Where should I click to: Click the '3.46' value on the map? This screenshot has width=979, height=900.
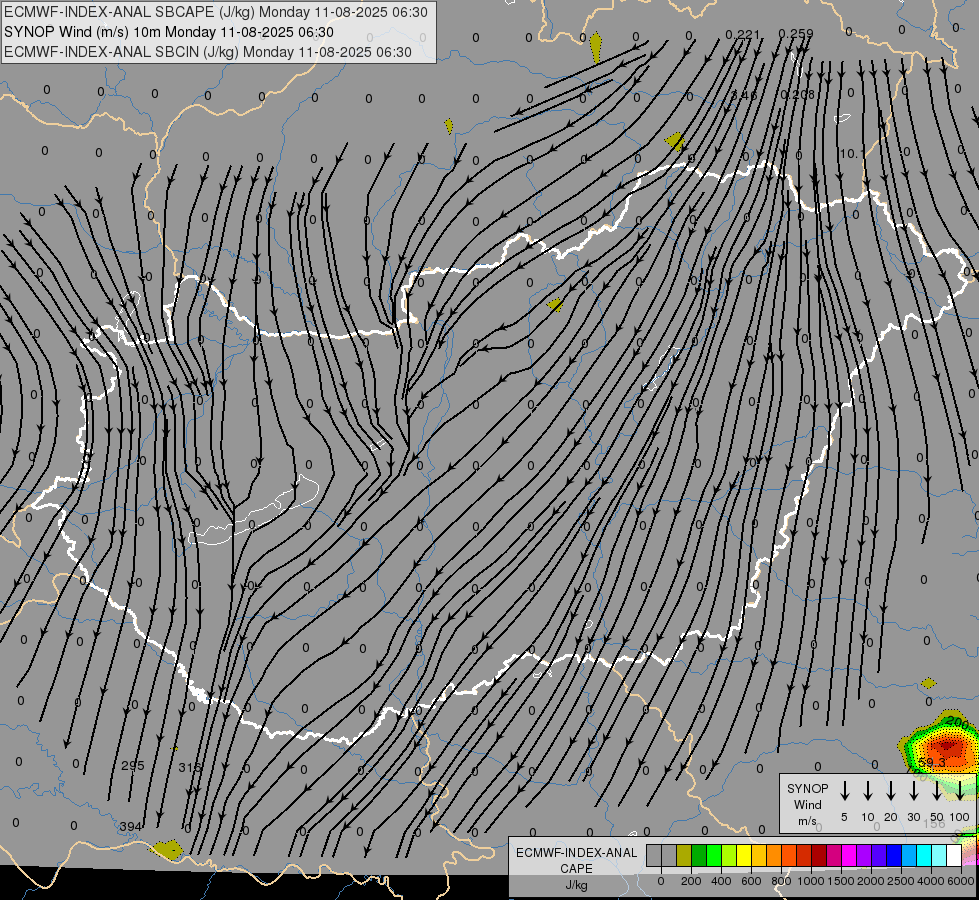point(744,95)
